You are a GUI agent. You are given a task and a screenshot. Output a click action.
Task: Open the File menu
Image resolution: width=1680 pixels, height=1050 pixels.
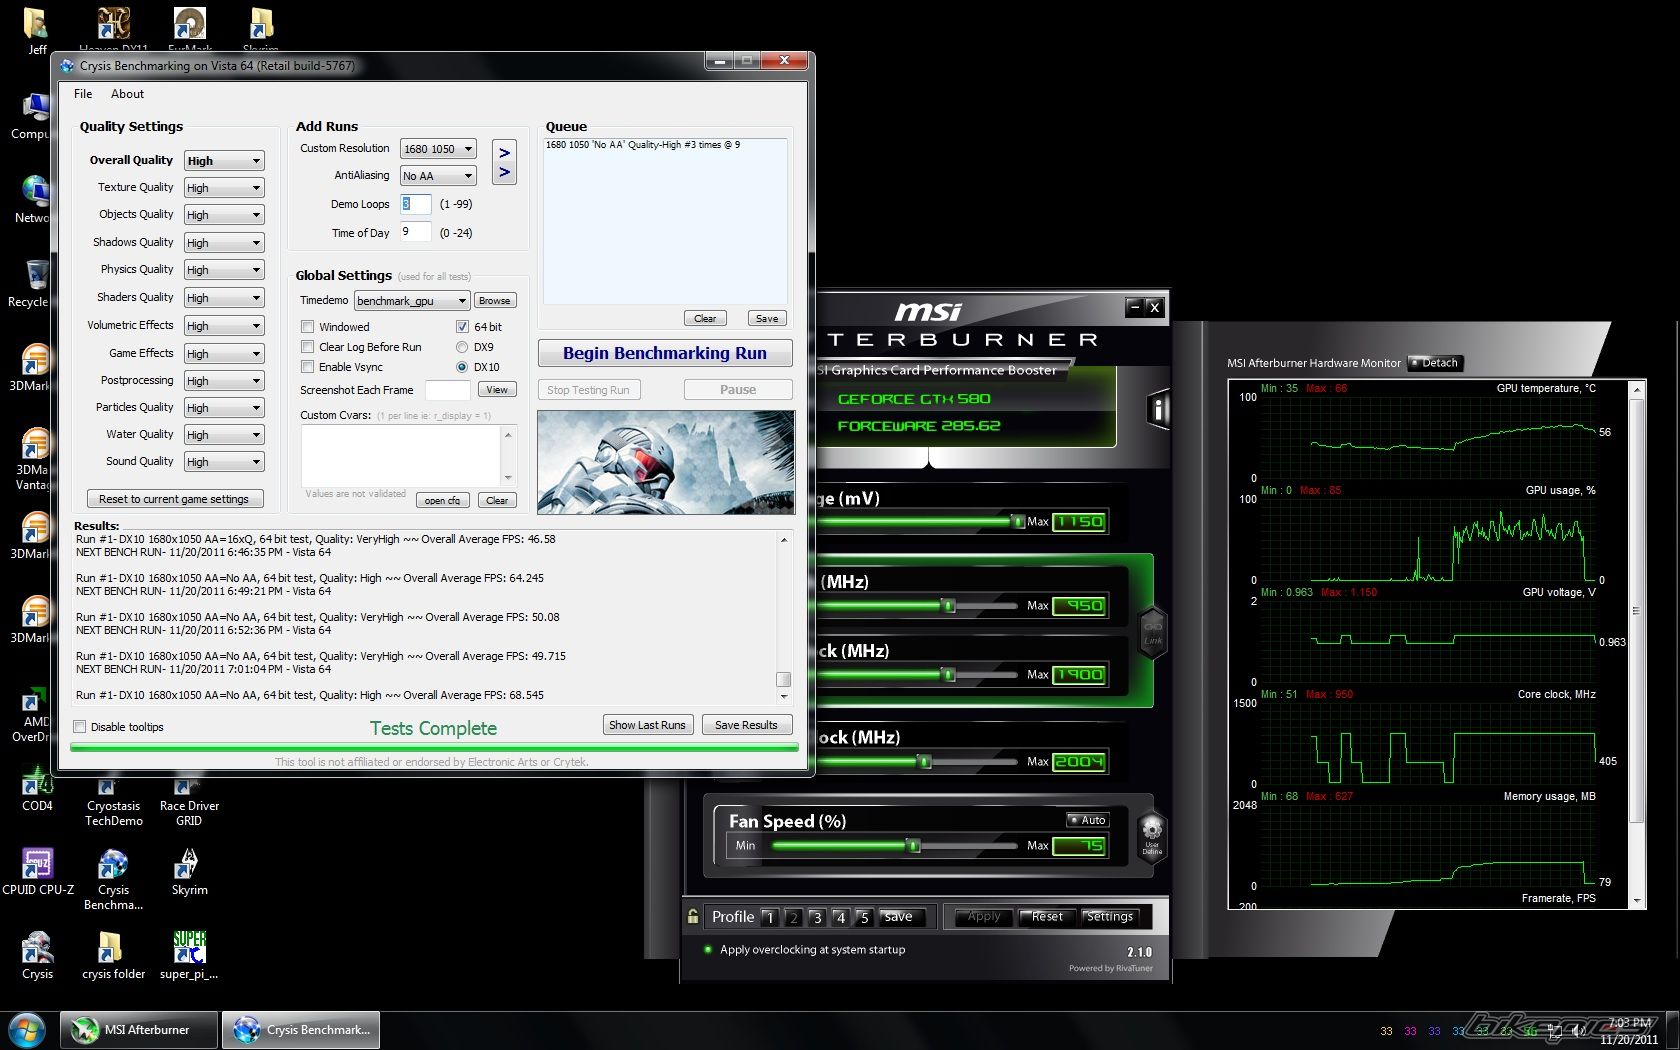point(83,94)
